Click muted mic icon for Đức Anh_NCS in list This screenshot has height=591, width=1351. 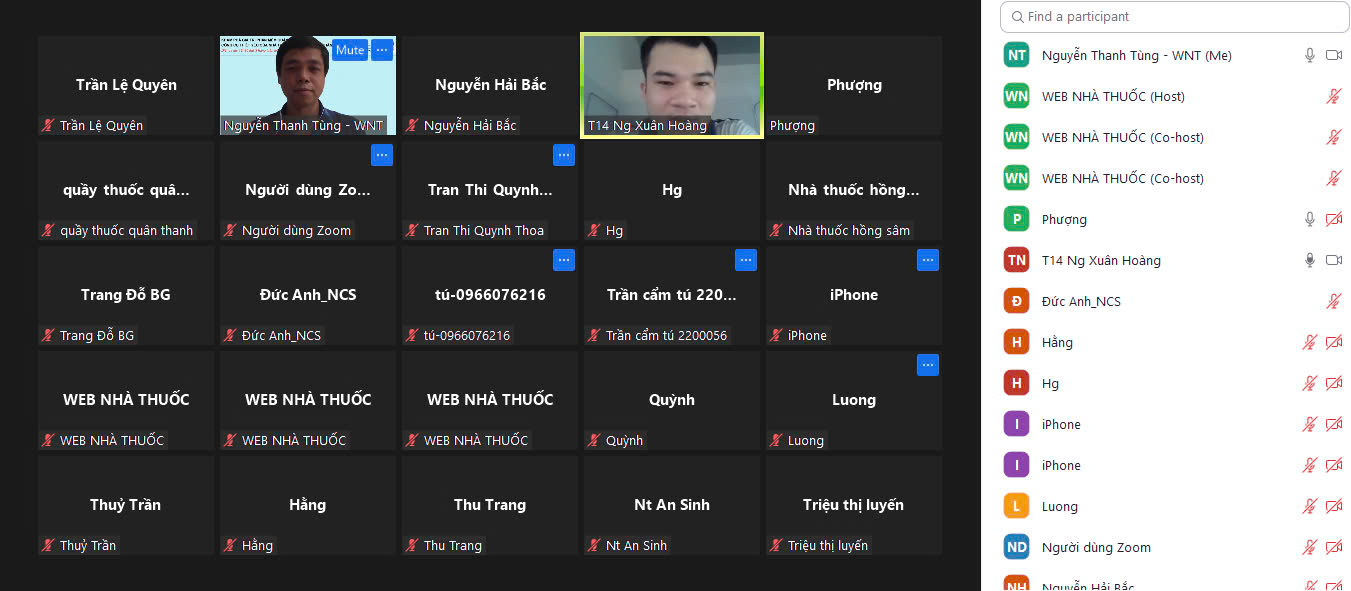click(x=1333, y=302)
